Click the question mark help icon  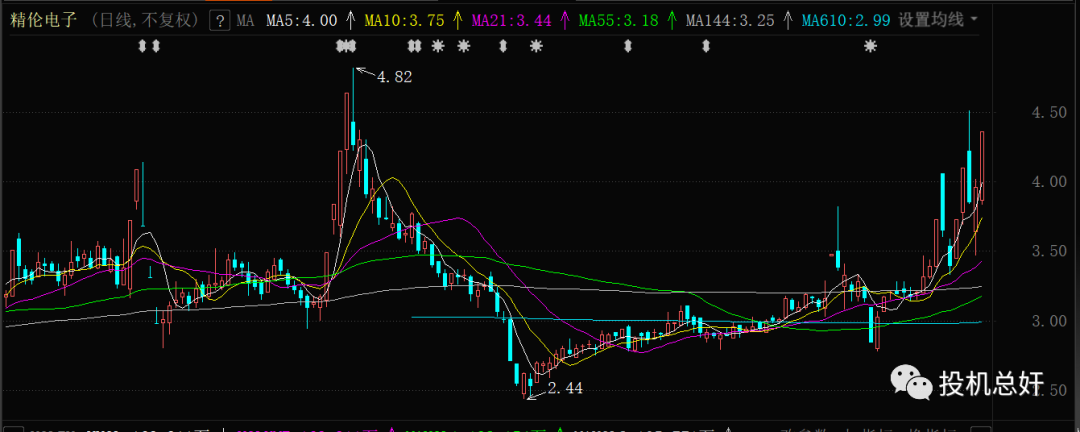(219, 19)
